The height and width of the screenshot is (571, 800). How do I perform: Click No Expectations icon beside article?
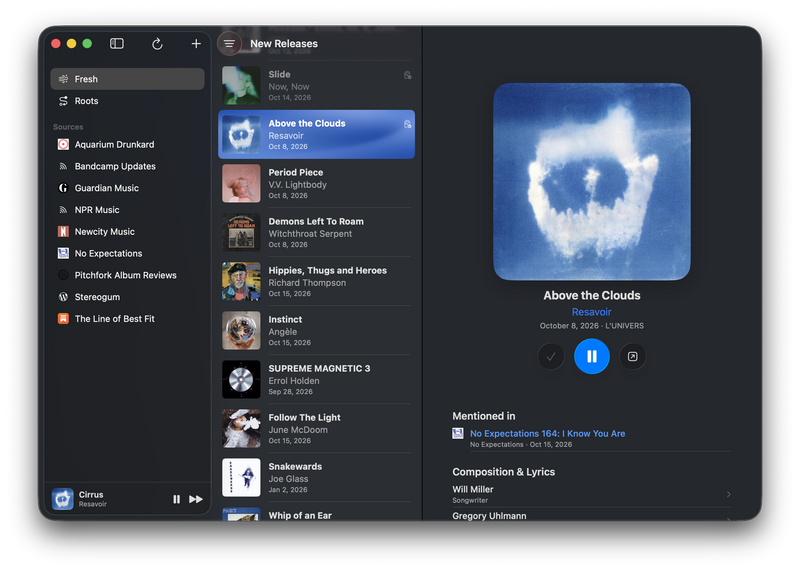pos(458,433)
